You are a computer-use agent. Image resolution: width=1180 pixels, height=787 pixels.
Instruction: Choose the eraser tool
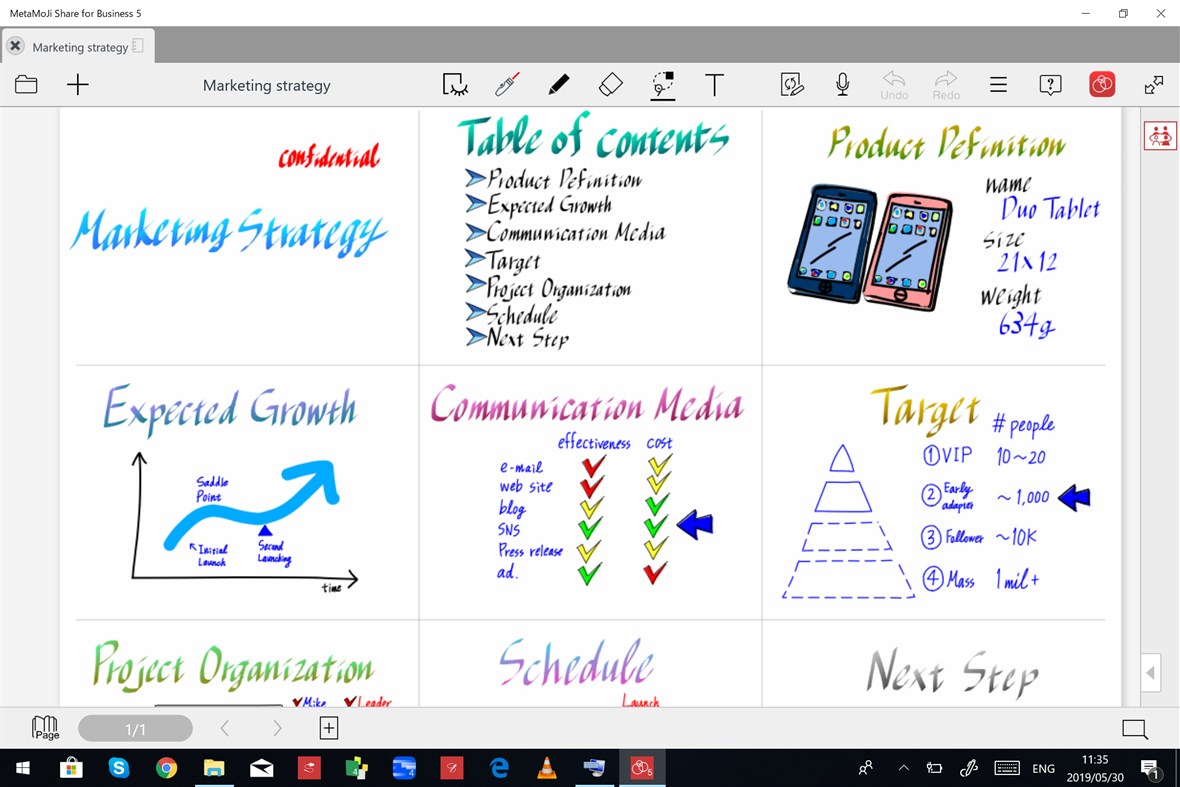610,84
